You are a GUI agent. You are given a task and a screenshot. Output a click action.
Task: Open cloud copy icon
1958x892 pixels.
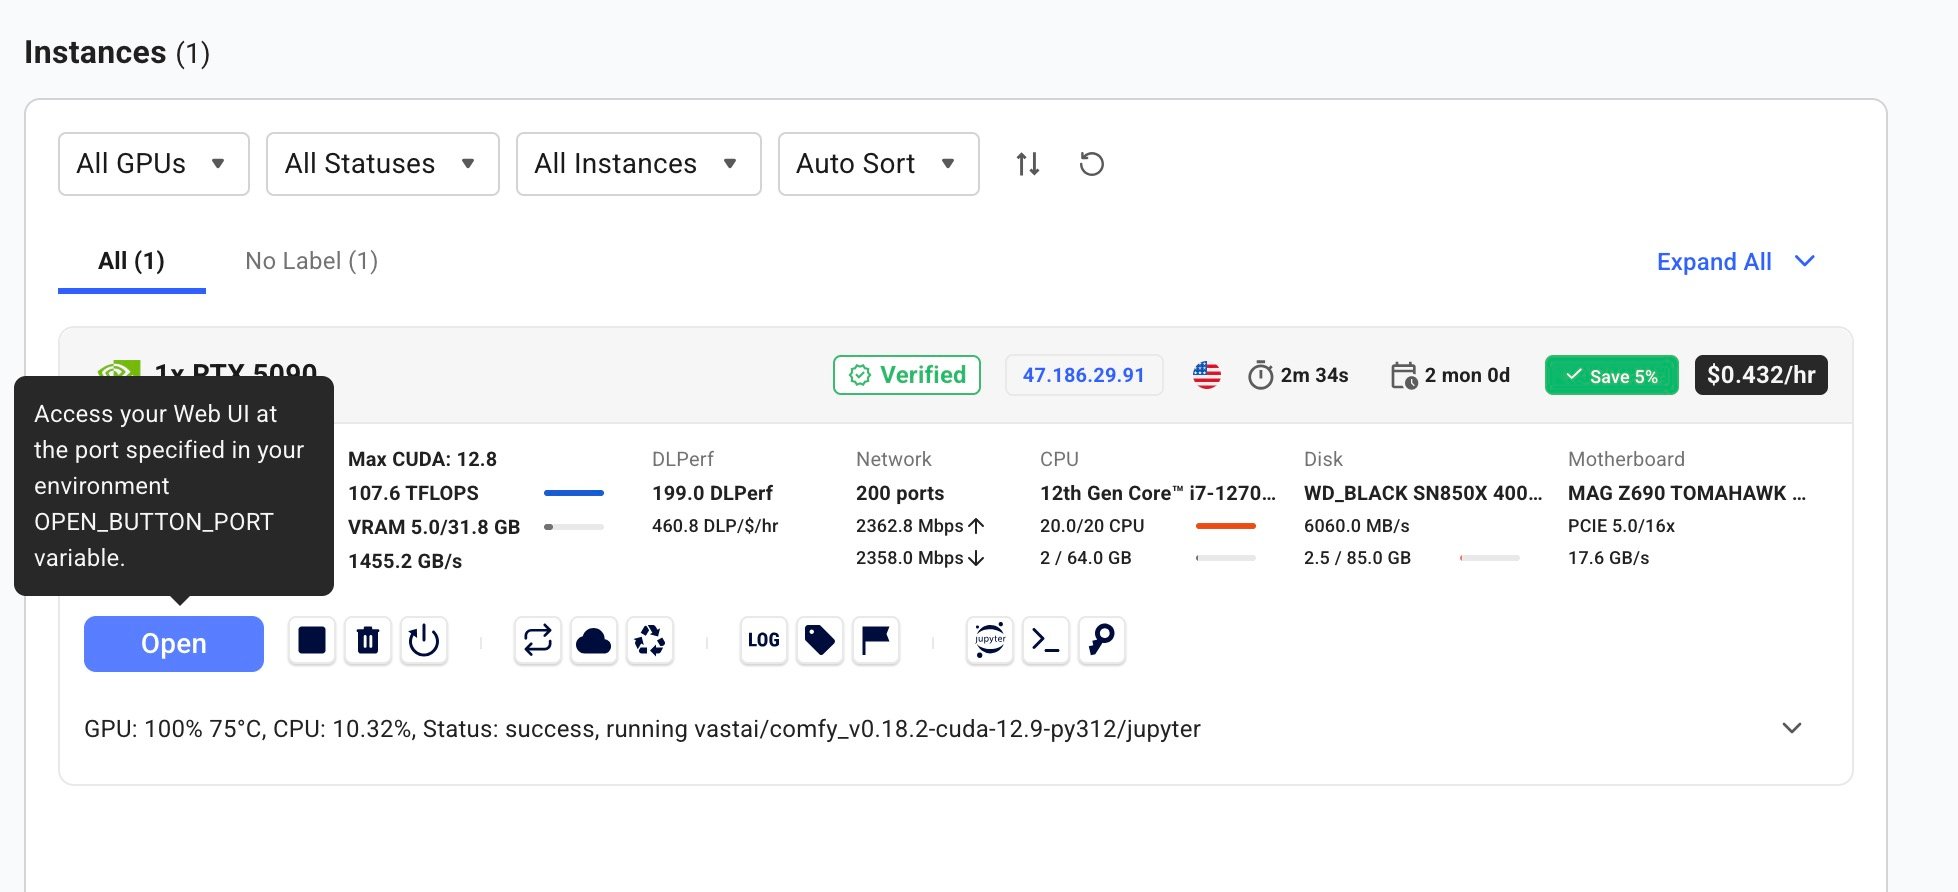[594, 641]
